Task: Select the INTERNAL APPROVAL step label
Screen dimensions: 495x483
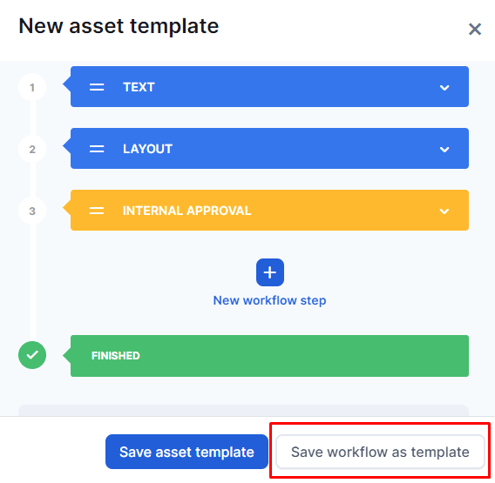Action: click(x=187, y=211)
